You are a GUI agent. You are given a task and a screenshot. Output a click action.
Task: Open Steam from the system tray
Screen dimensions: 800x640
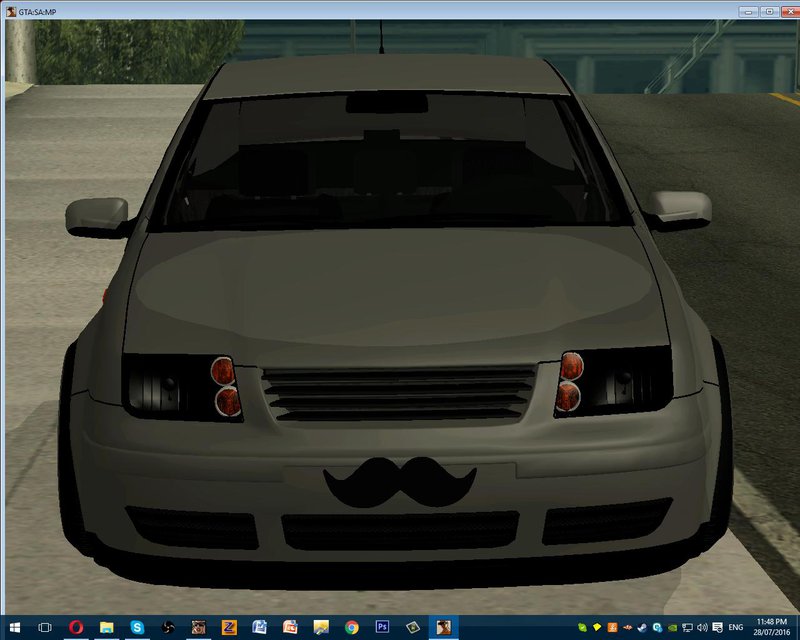coord(642,627)
